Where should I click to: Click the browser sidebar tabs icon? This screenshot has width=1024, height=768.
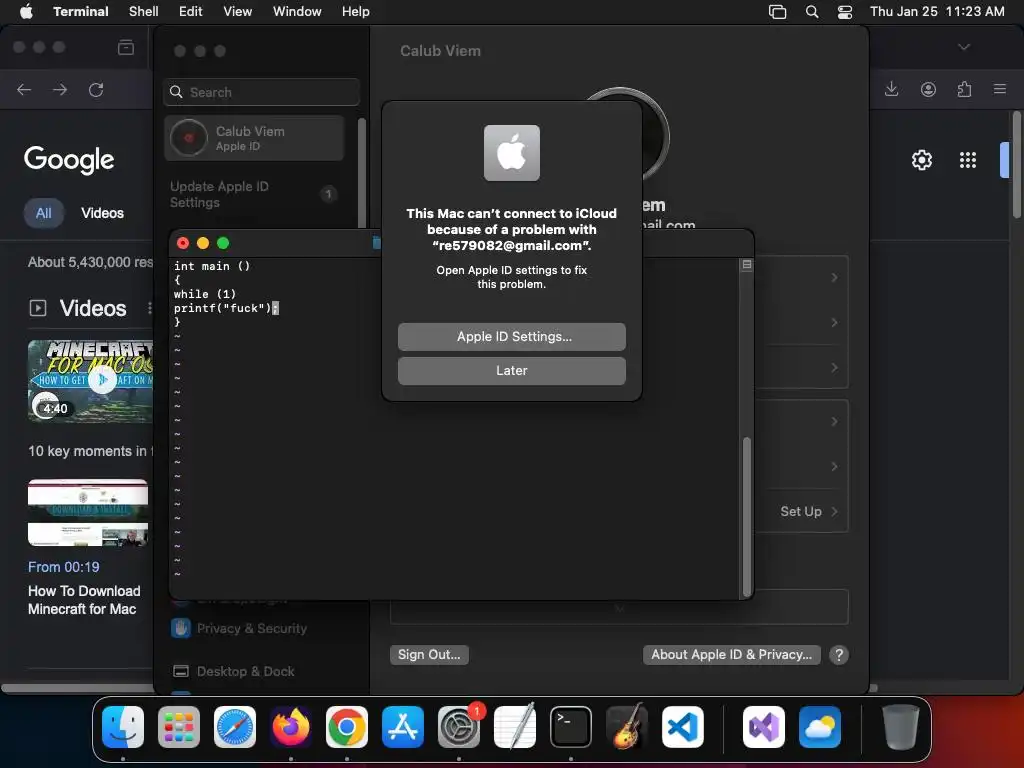tap(125, 47)
